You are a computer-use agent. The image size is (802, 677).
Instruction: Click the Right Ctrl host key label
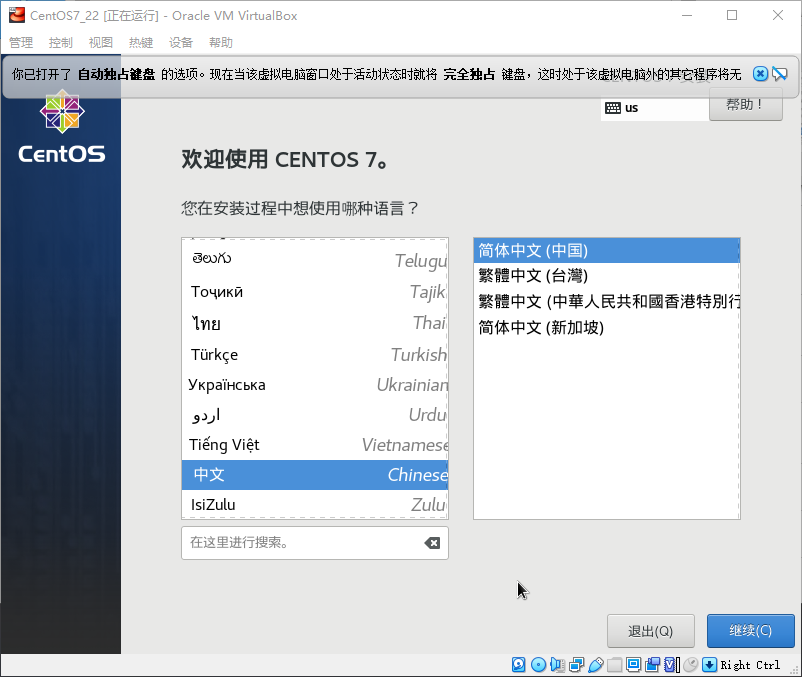[x=750, y=665]
